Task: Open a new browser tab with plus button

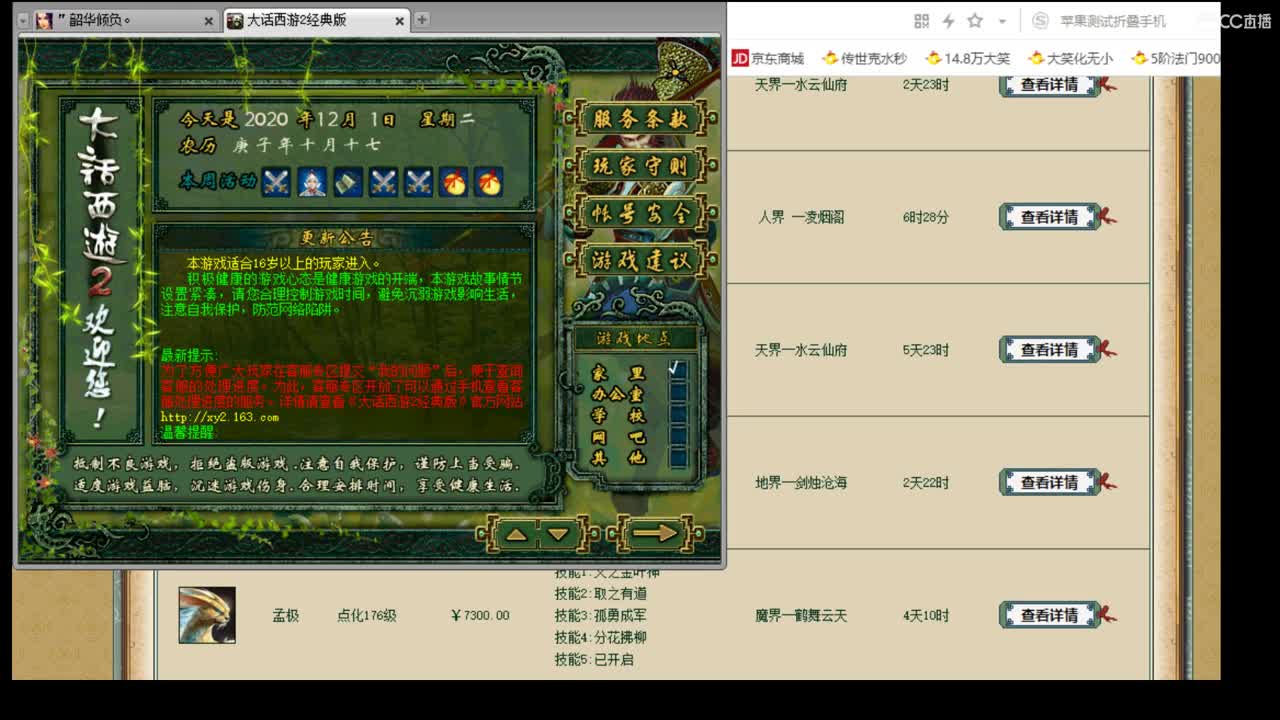Action: [422, 19]
